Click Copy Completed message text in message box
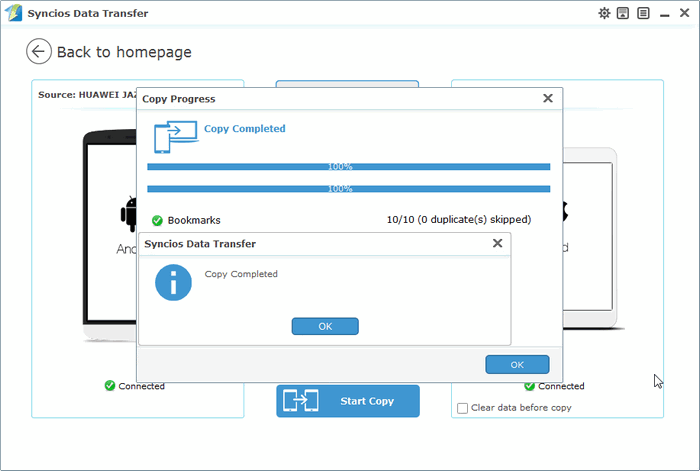The width and height of the screenshot is (700, 471). tap(241, 274)
